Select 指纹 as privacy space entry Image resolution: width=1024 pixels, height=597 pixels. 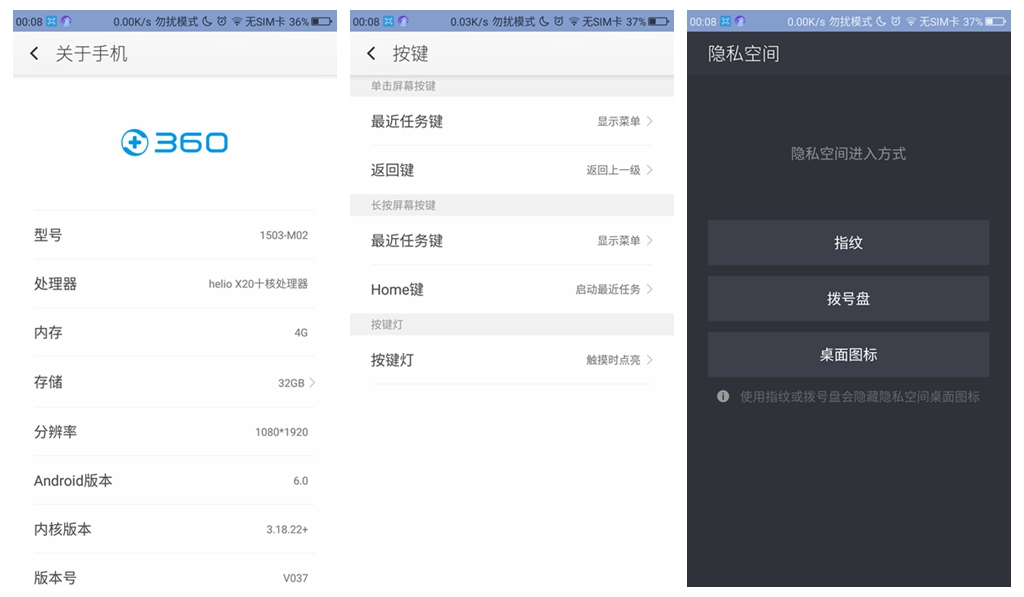point(848,243)
